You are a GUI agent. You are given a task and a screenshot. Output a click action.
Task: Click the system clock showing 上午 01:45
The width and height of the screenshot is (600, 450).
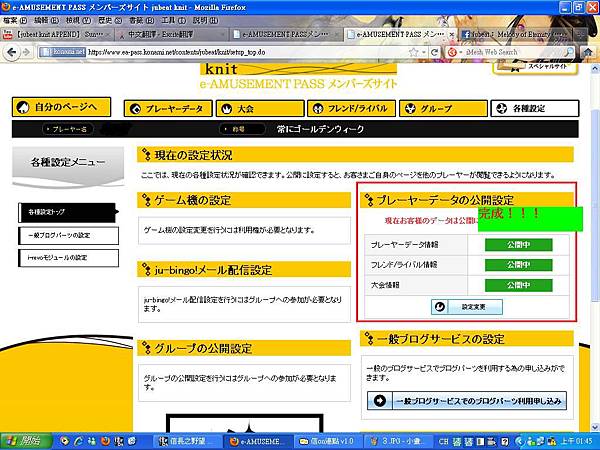(x=577, y=442)
